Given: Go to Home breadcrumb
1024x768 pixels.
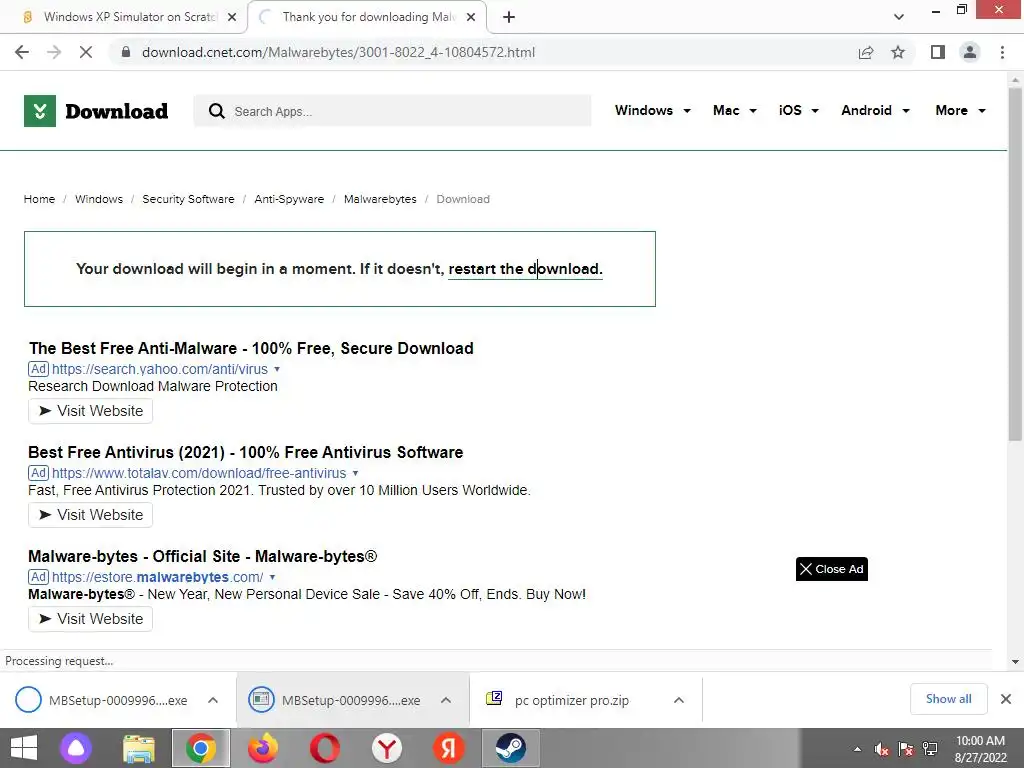Looking at the screenshot, I should pos(39,199).
